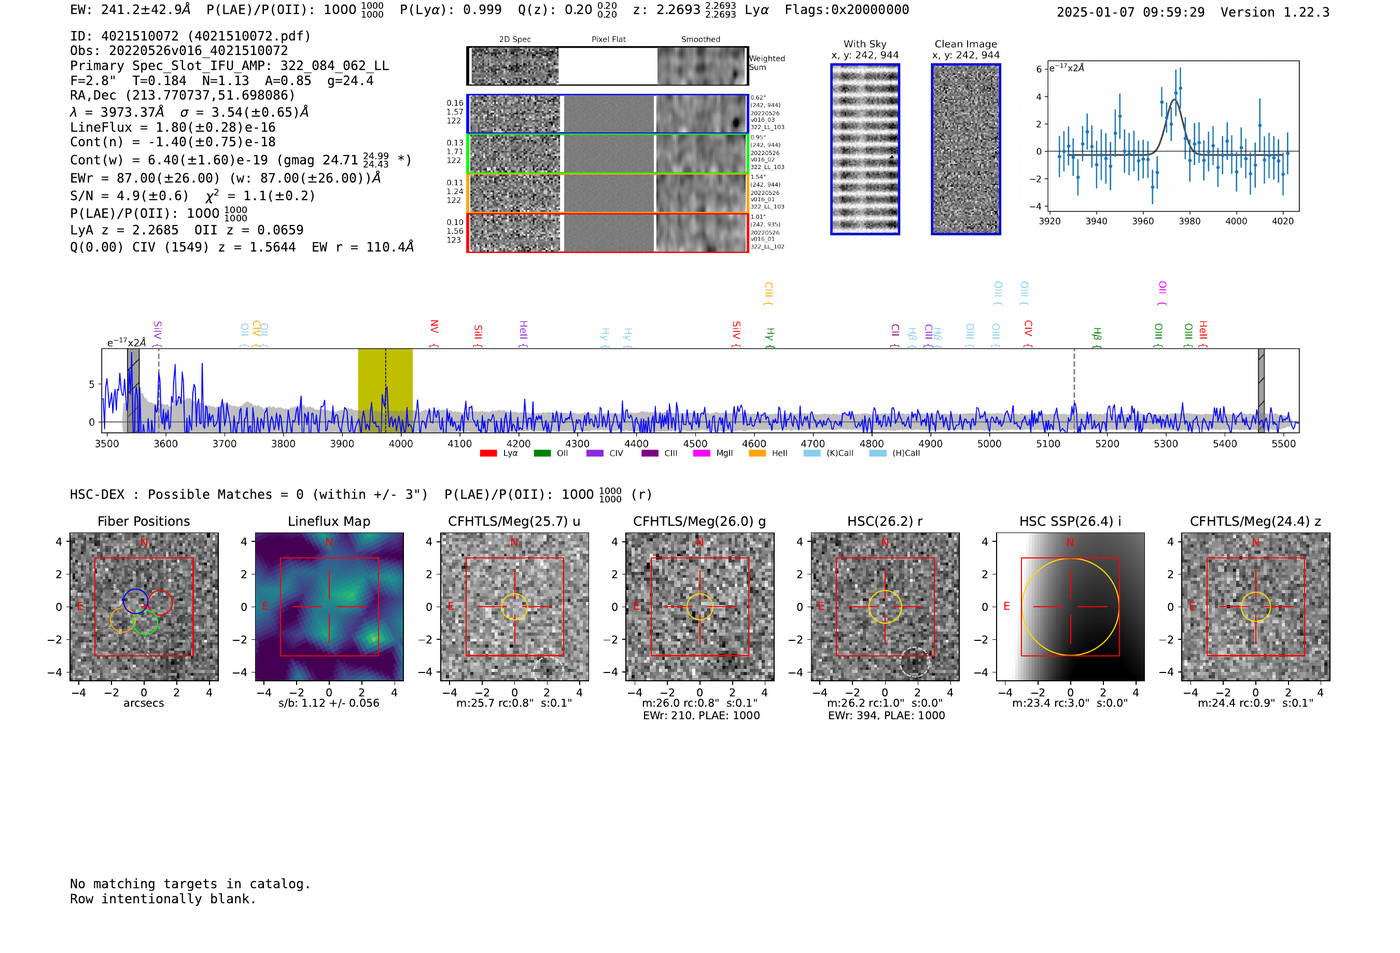Click the CIII legend swatch
1400x953 pixels.
650,453
